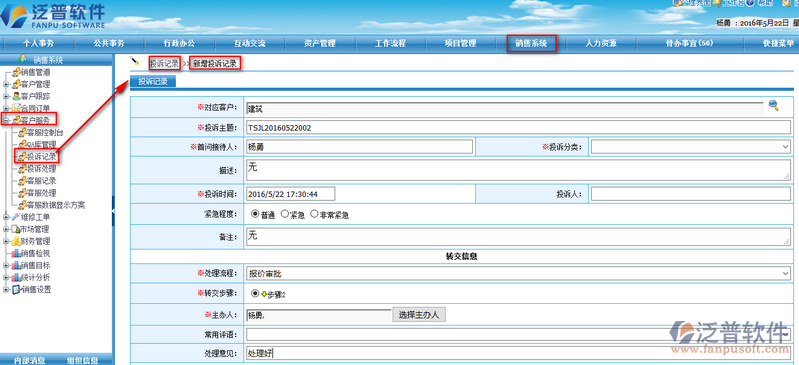This screenshot has height=365, width=799.
Task: Click the 销售检视 chart icon
Action: tap(16, 253)
